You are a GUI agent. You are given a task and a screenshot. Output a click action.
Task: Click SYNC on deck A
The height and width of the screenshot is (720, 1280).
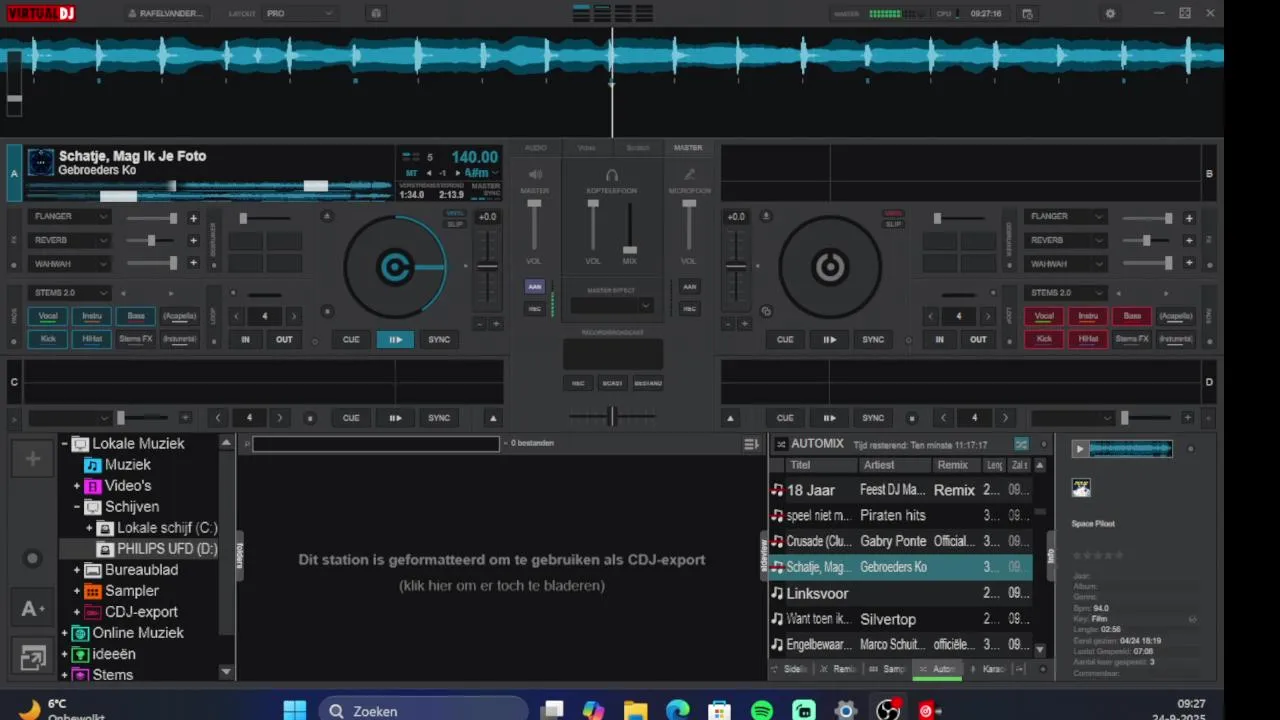pos(439,339)
